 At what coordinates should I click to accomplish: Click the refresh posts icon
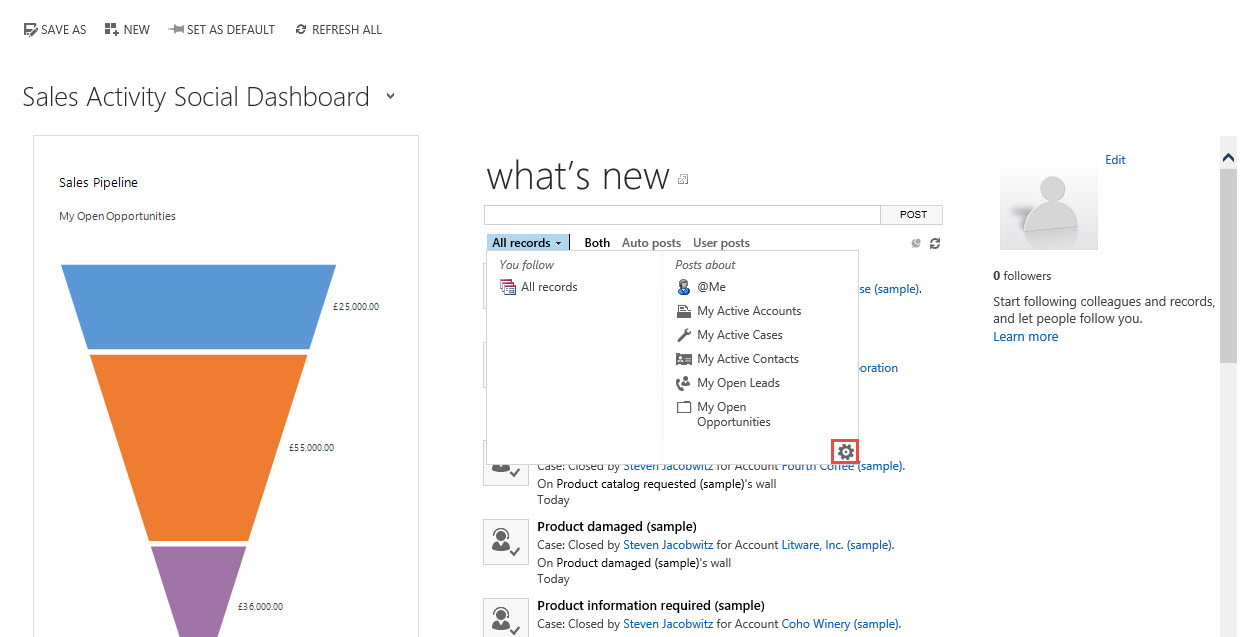point(935,243)
